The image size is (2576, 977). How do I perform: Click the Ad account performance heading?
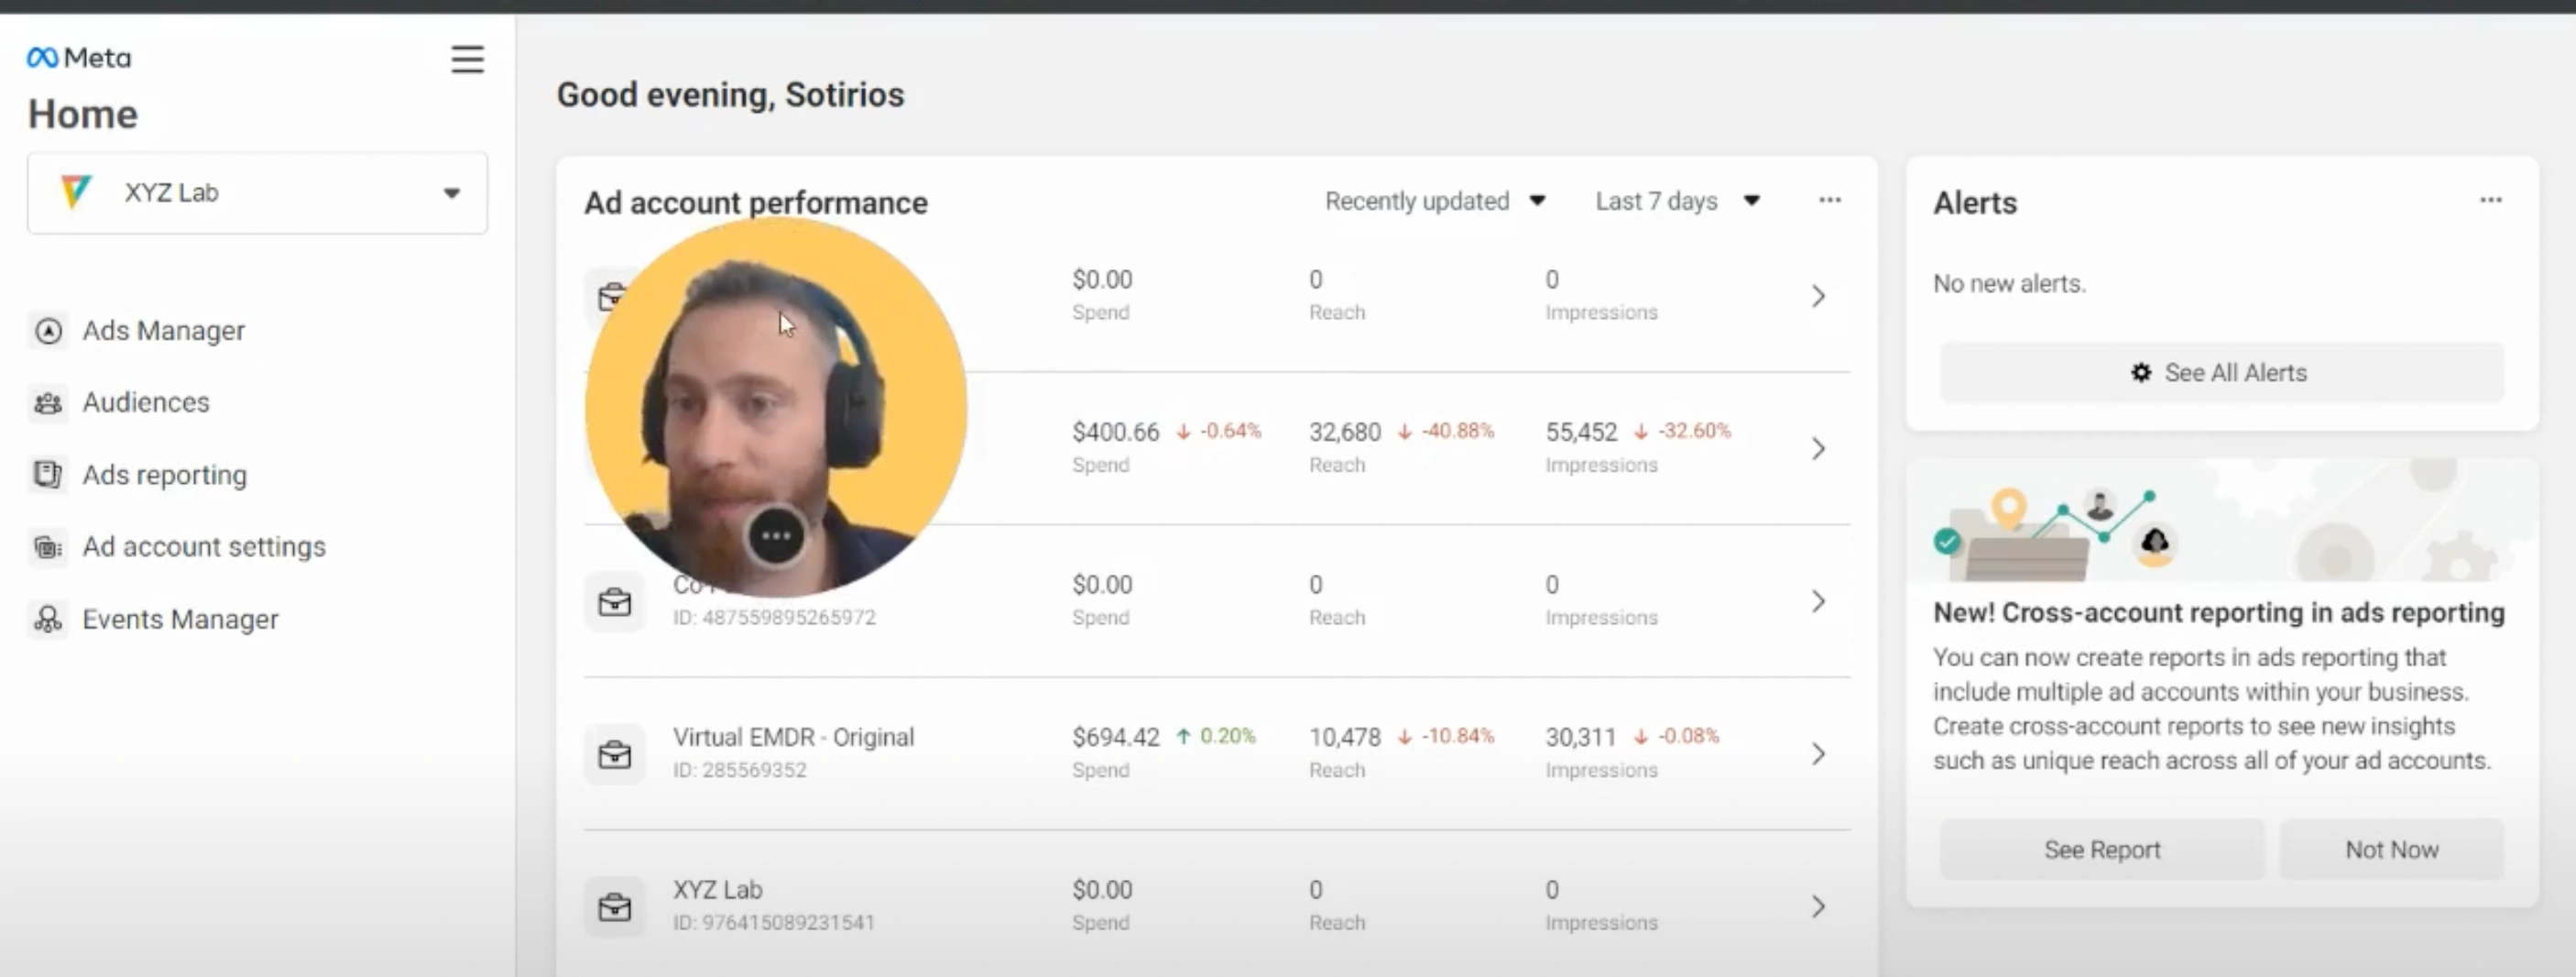756,203
